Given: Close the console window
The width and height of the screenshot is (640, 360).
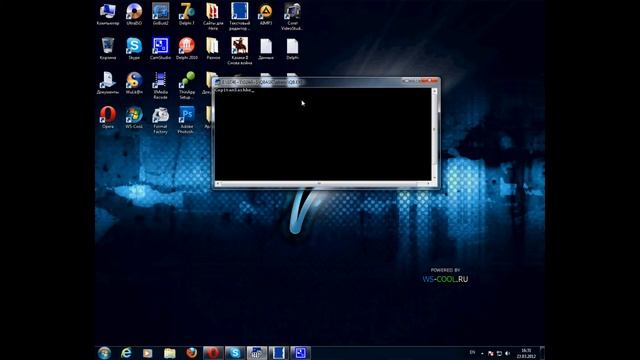Looking at the screenshot, I should 430,81.
